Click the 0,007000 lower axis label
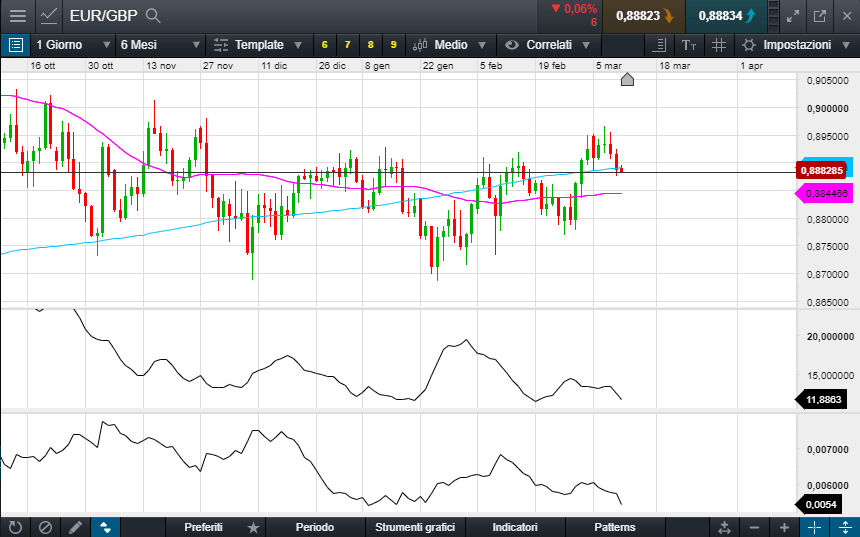 click(x=827, y=450)
